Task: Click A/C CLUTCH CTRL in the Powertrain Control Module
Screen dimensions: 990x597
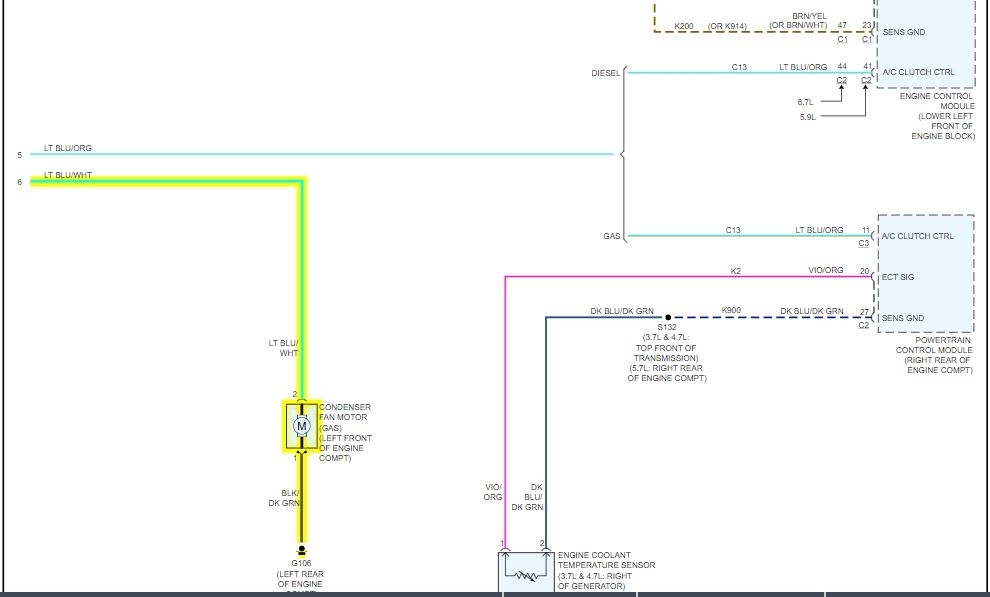Action: click(x=917, y=236)
